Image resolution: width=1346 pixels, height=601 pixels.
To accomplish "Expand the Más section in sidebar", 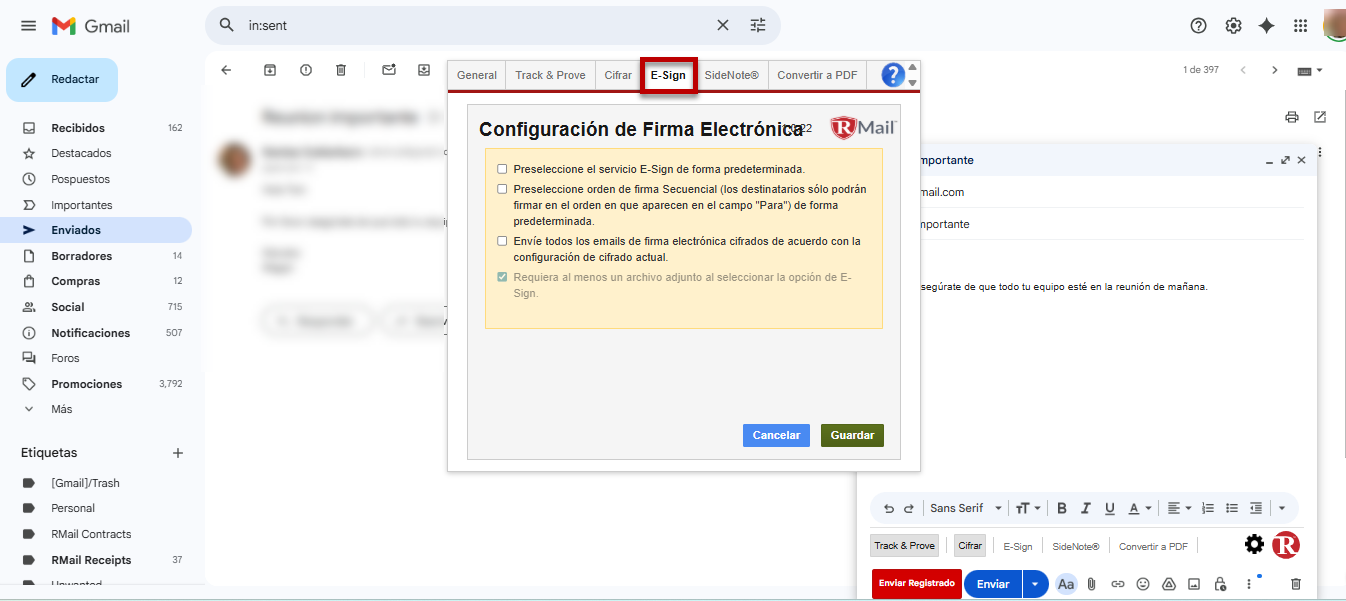I will pyautogui.click(x=61, y=409).
